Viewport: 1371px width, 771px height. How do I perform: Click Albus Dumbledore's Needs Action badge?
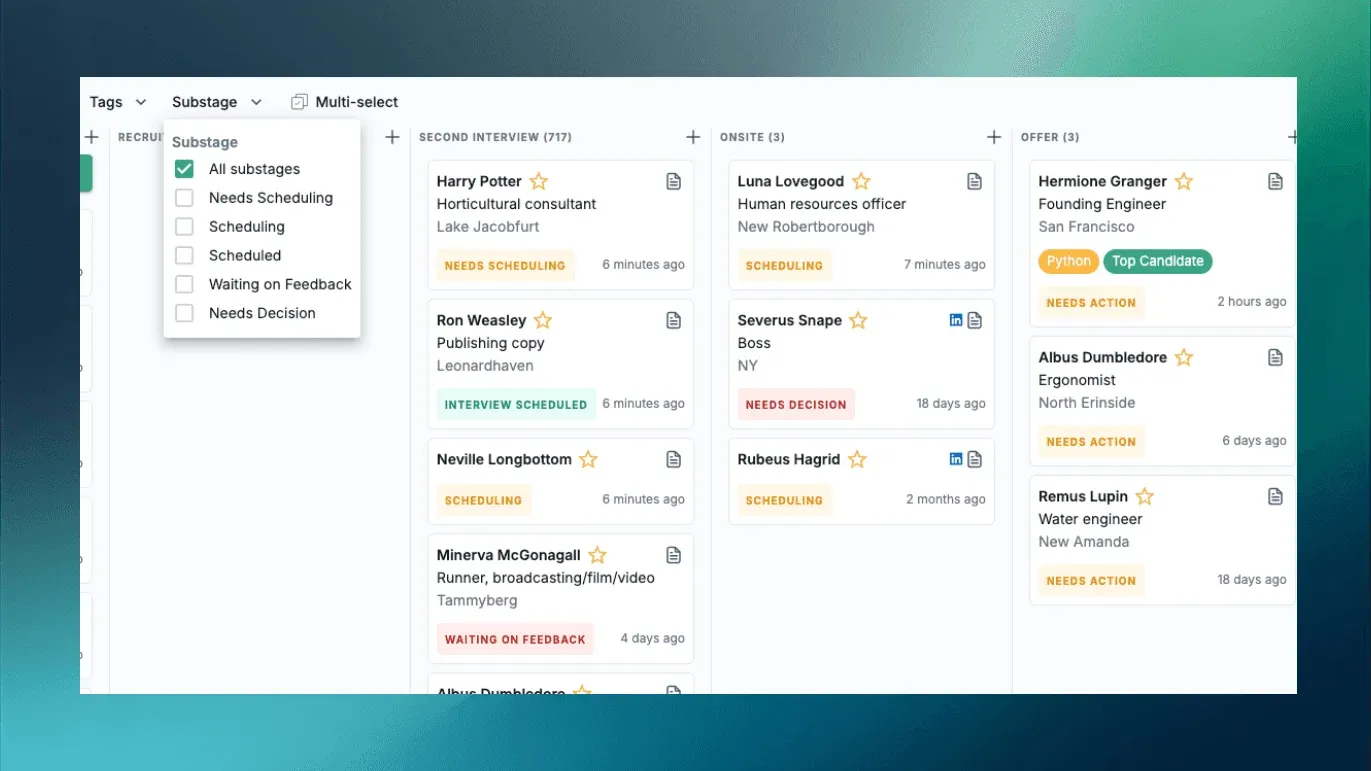pyautogui.click(x=1091, y=442)
